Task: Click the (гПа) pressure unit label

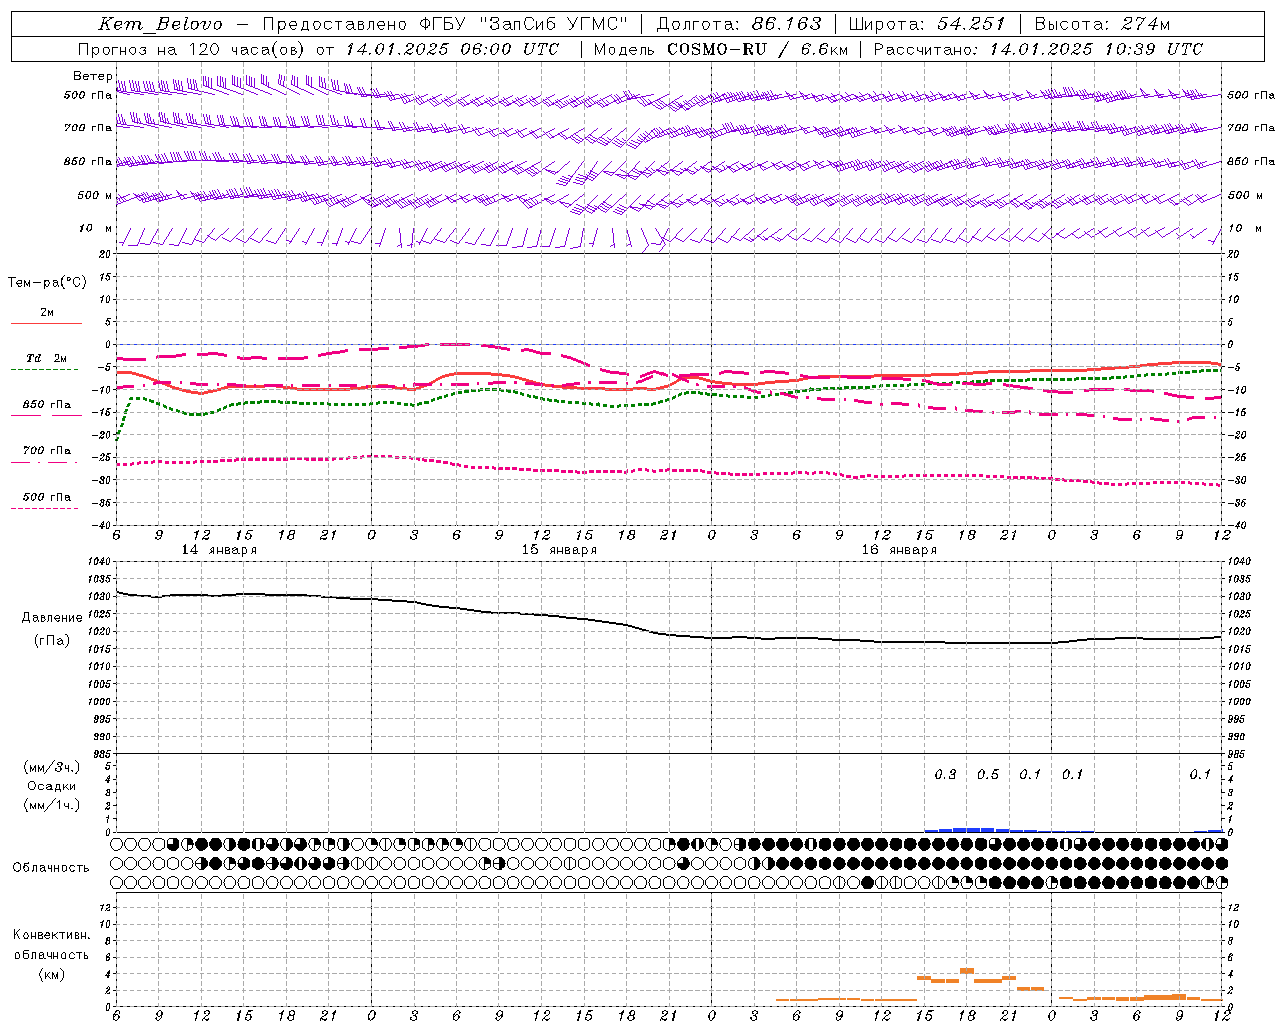Action: pos(52,641)
